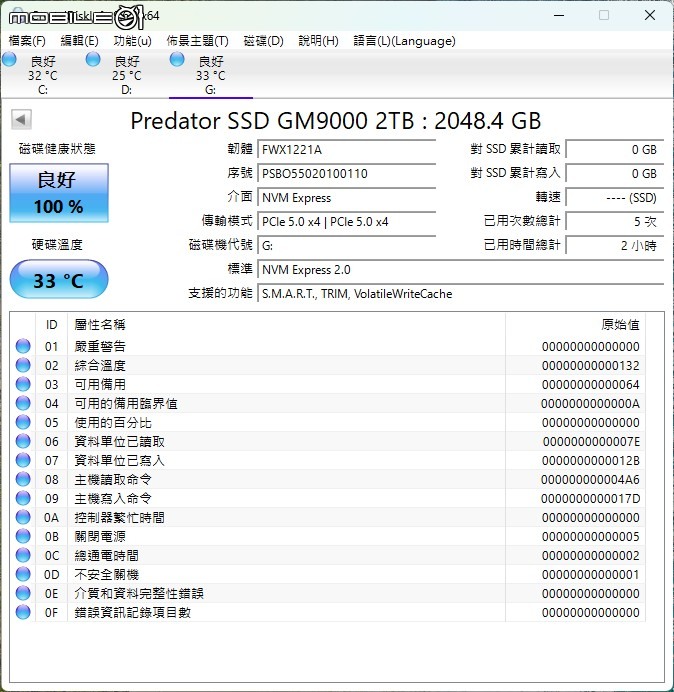Select the G: drive tab

tap(211, 74)
